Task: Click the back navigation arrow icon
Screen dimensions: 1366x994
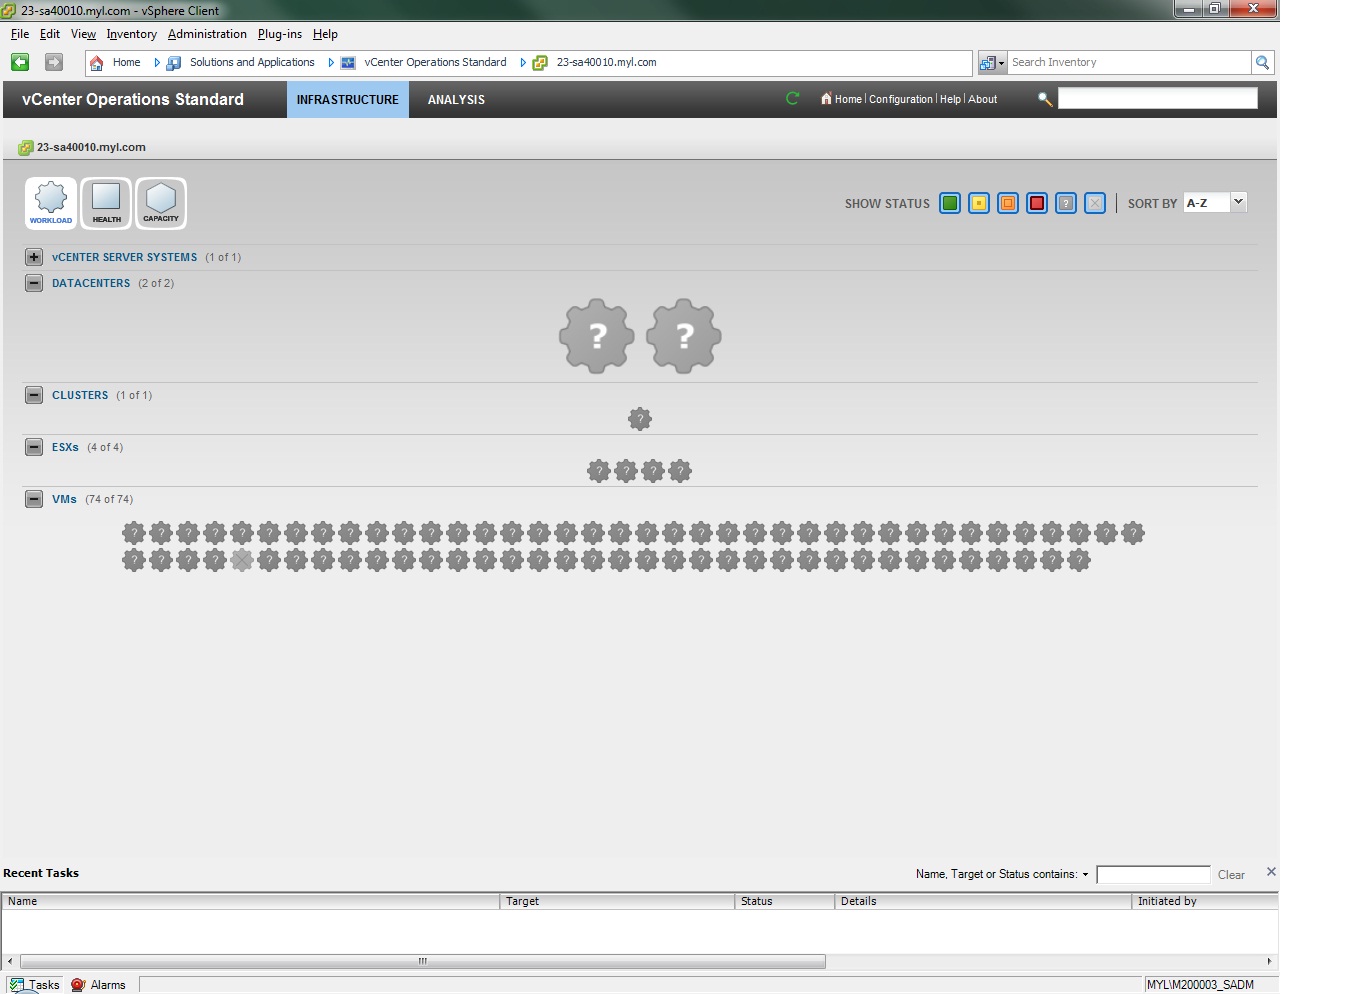Action: 19,62
